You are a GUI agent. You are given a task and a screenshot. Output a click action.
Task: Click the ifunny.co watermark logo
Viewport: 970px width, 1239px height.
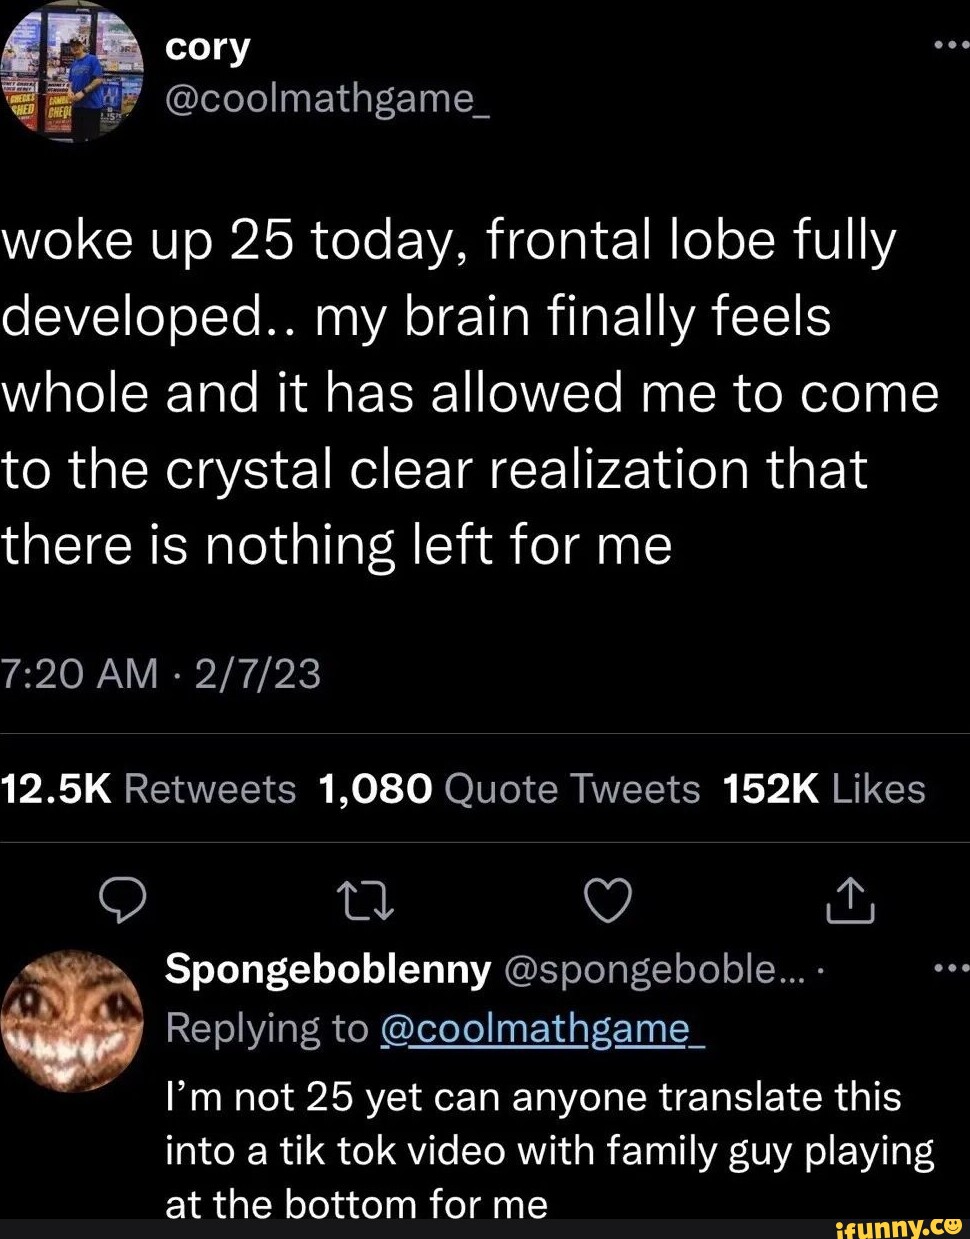click(897, 1224)
